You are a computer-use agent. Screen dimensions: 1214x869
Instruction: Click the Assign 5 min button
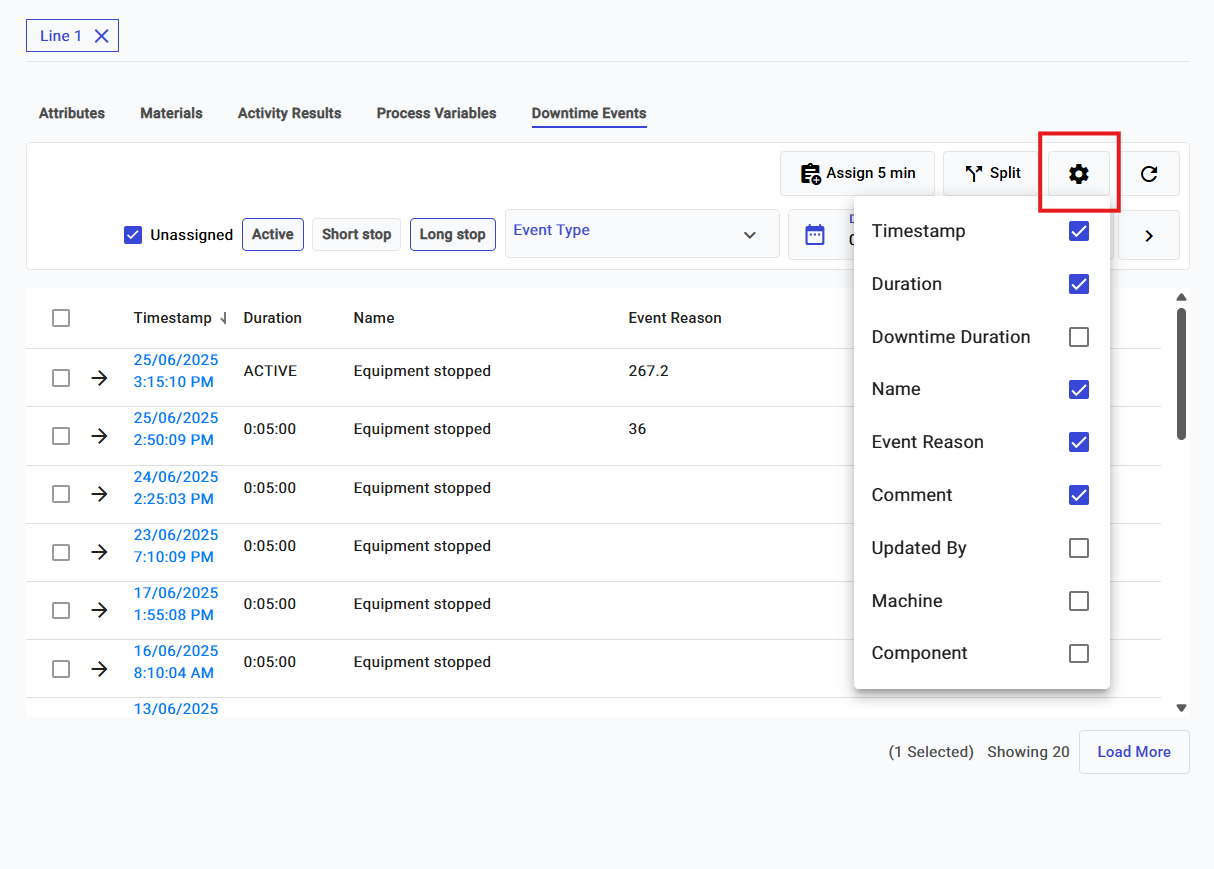click(857, 174)
